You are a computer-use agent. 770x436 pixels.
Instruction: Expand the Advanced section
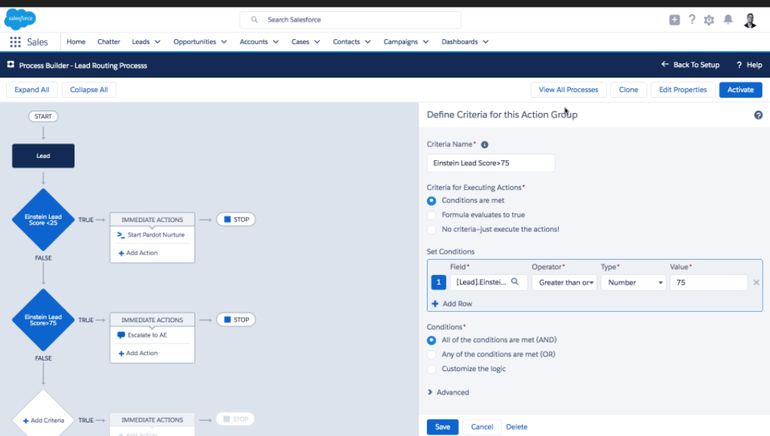(x=448, y=392)
